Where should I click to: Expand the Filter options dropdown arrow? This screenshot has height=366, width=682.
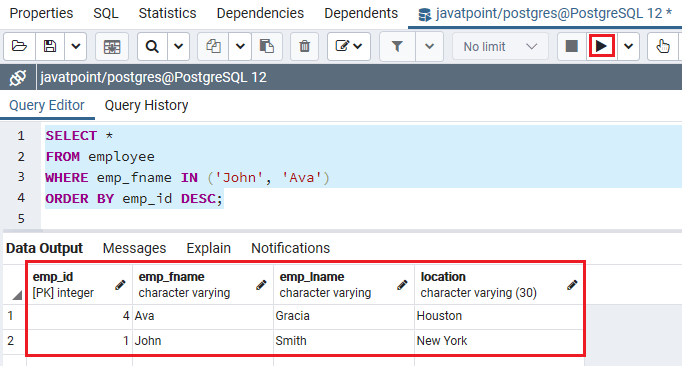(429, 46)
